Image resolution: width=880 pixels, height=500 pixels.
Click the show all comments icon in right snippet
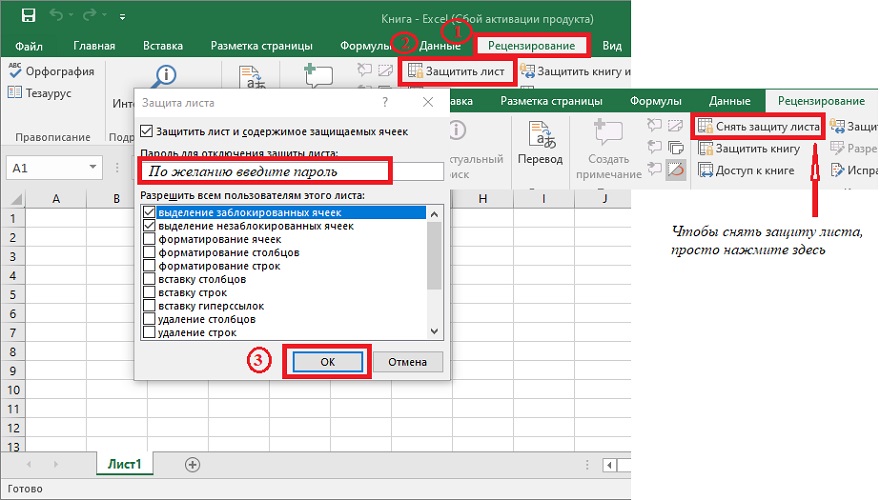(x=676, y=148)
